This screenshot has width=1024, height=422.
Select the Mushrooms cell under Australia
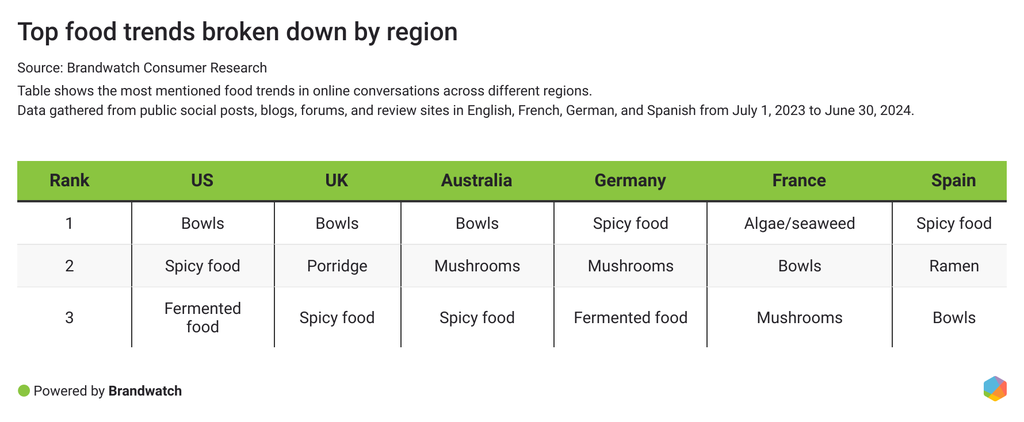tap(476, 266)
